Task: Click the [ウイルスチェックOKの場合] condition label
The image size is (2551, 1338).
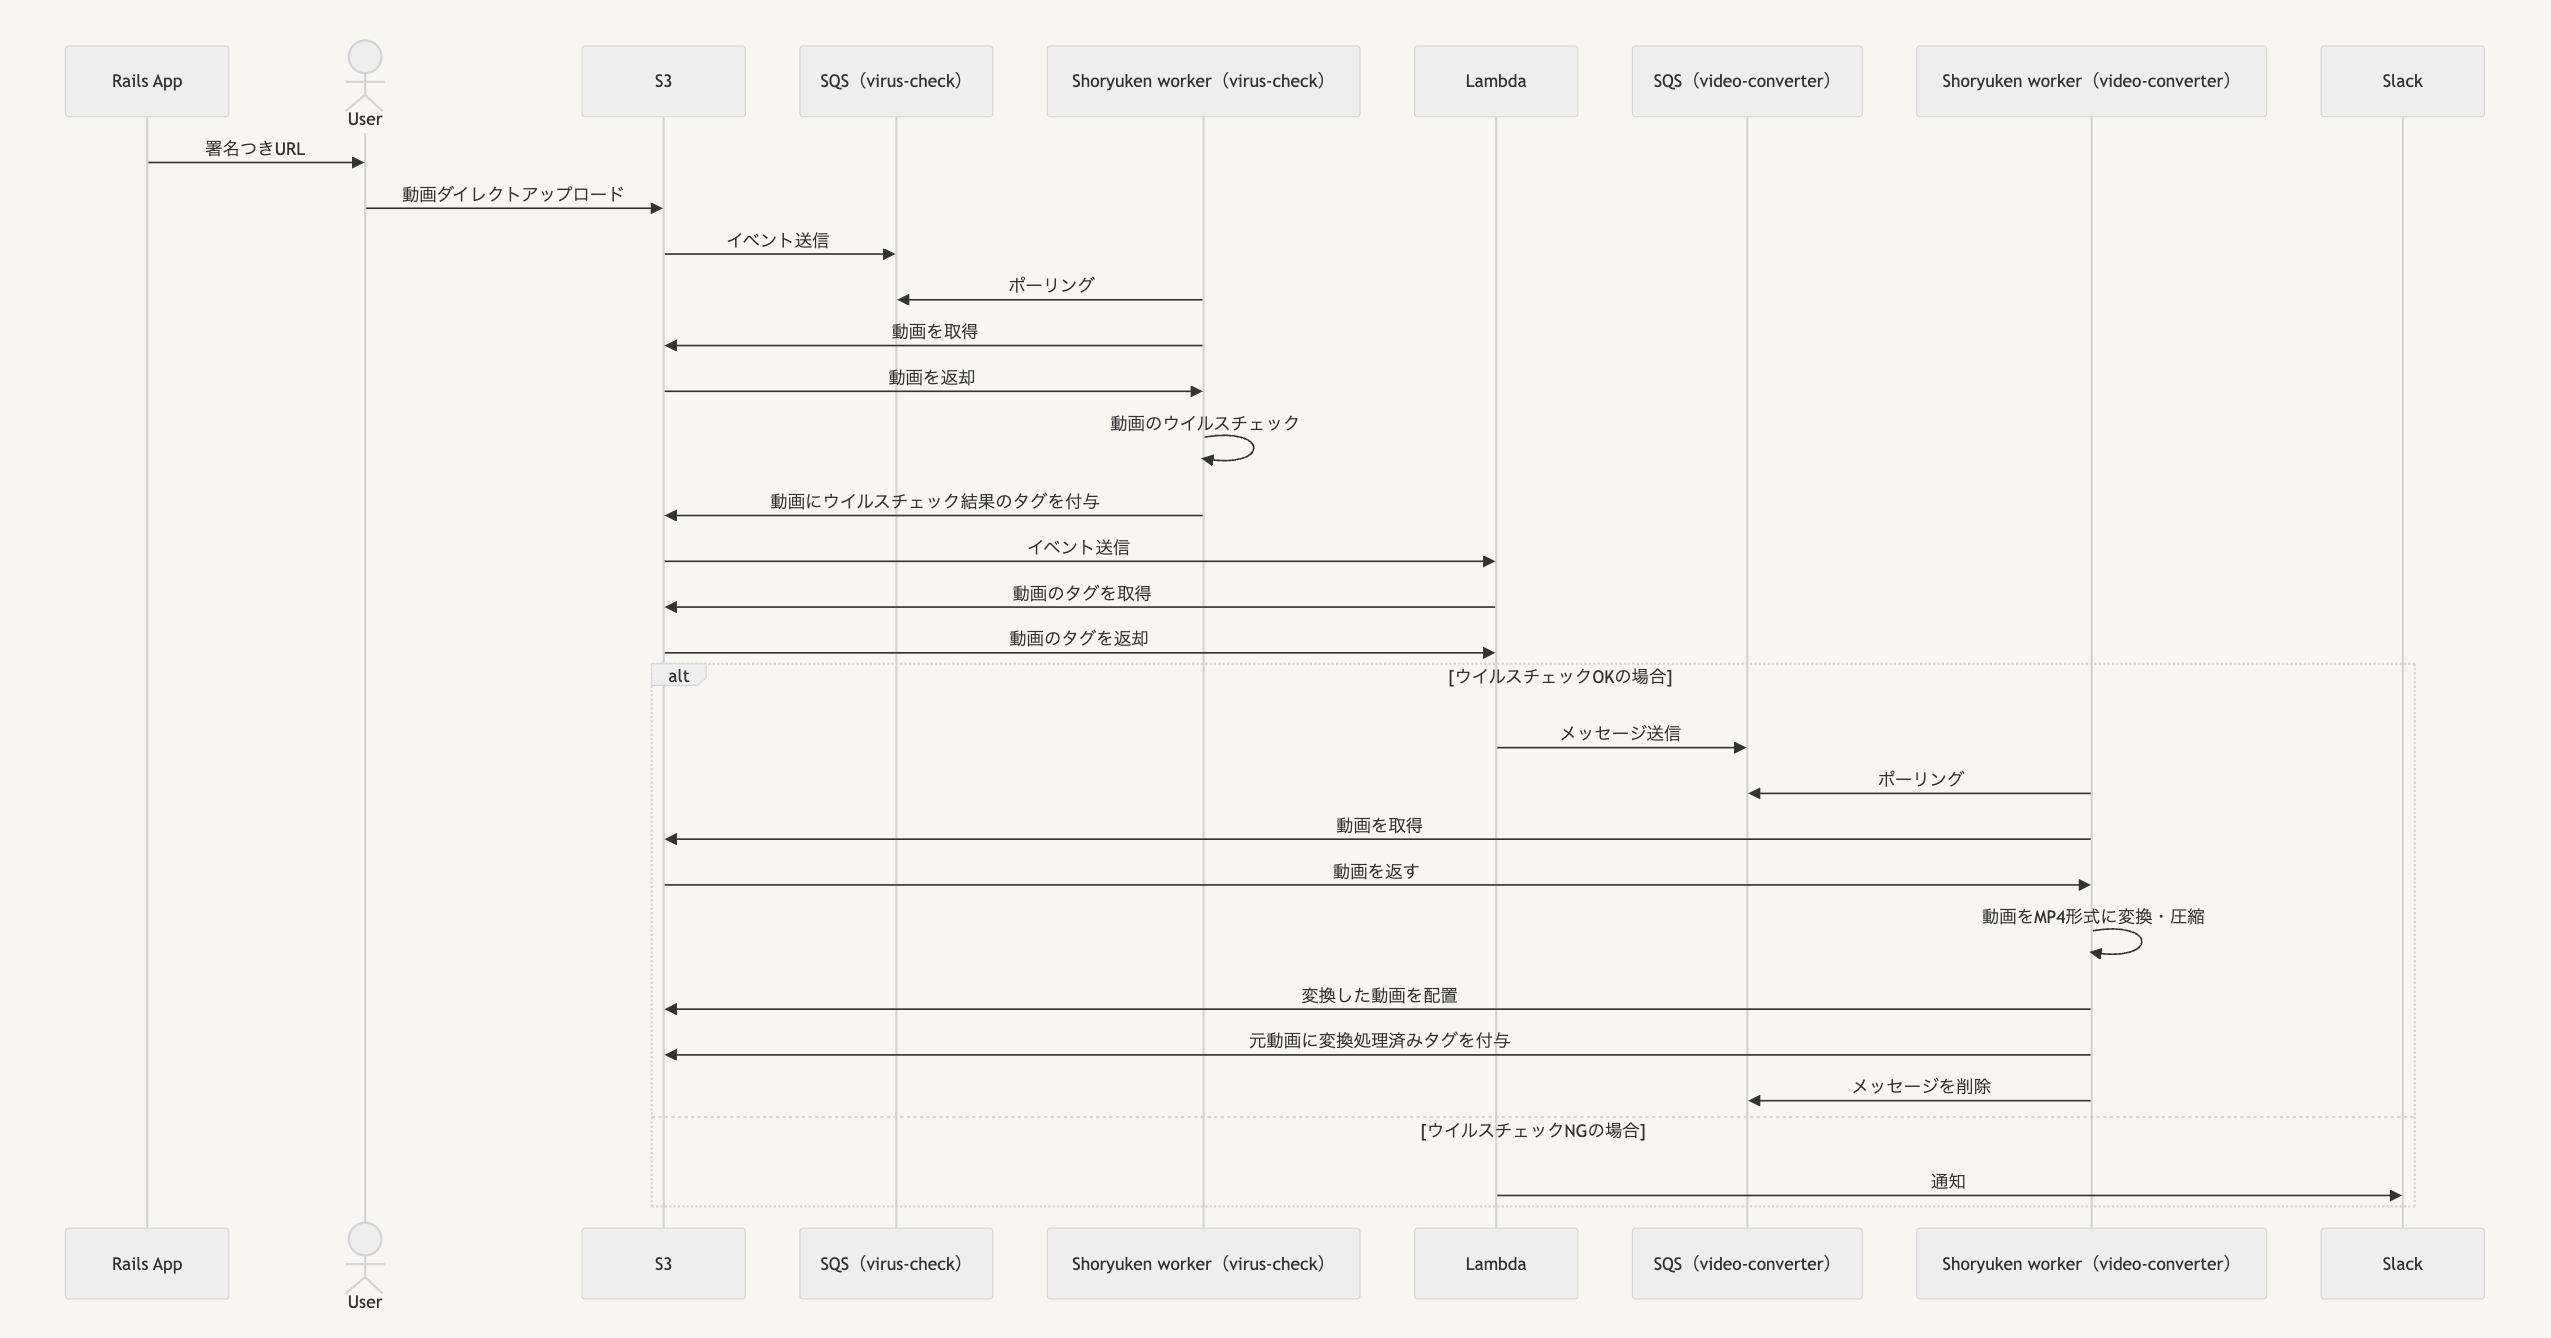Action: (1560, 677)
